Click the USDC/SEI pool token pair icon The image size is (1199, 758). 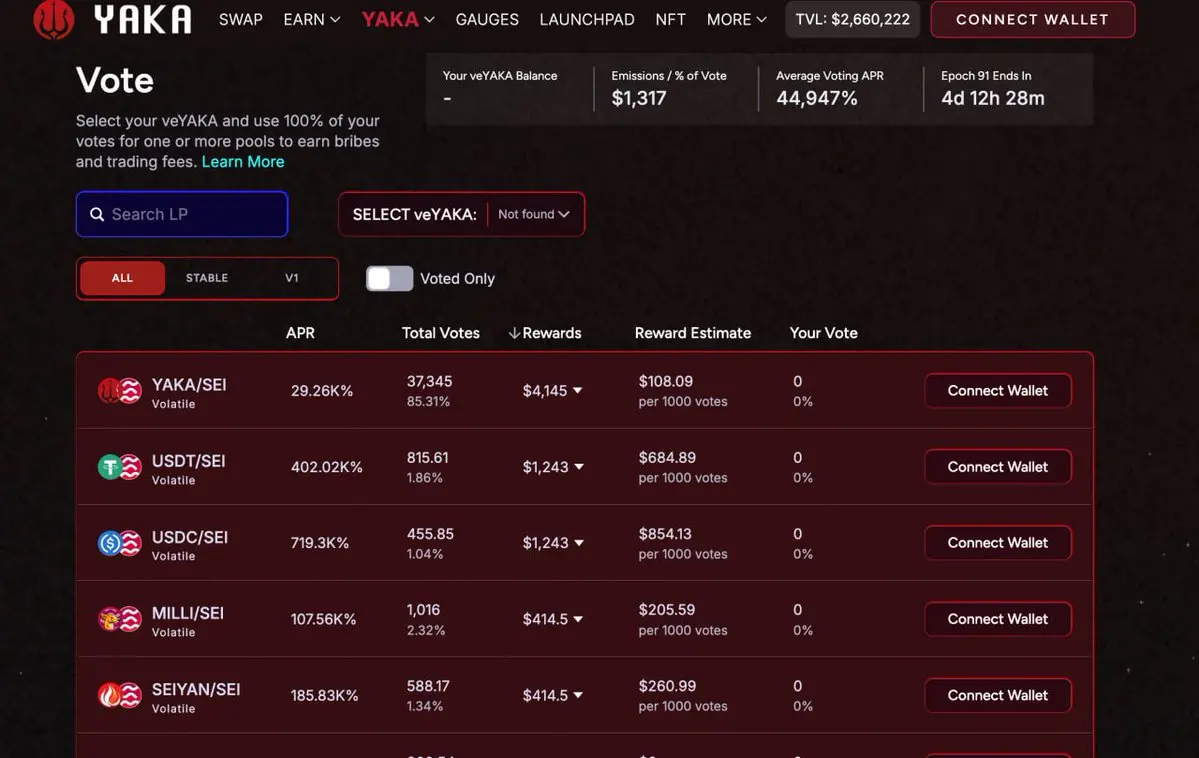pos(119,543)
